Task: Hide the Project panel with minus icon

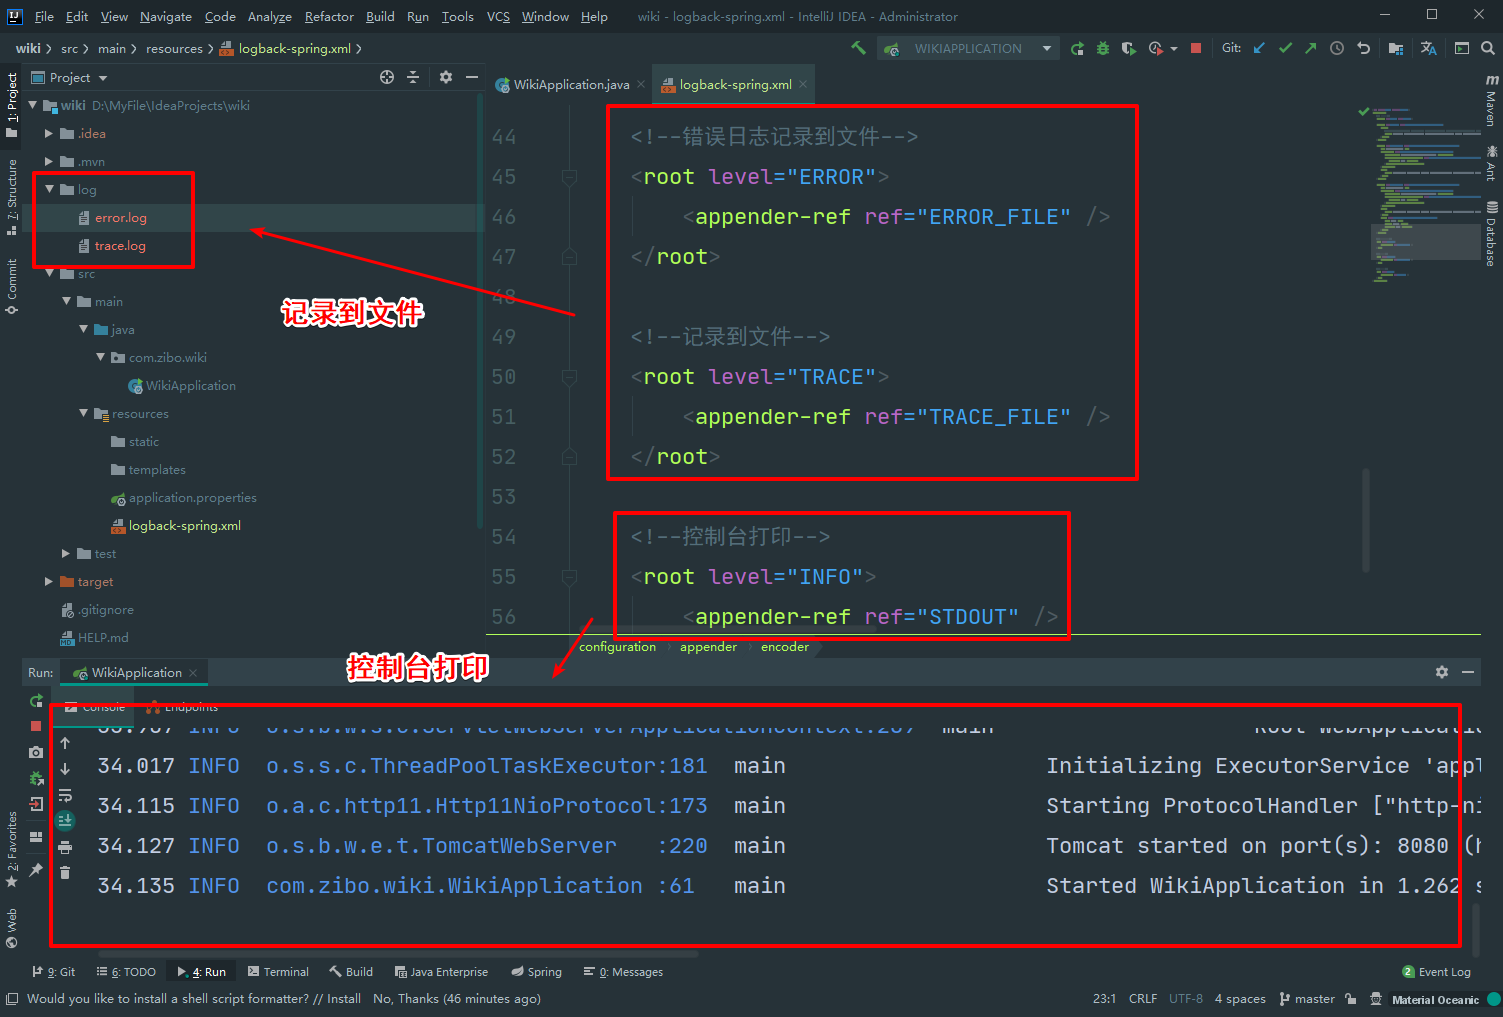Action: point(472,77)
